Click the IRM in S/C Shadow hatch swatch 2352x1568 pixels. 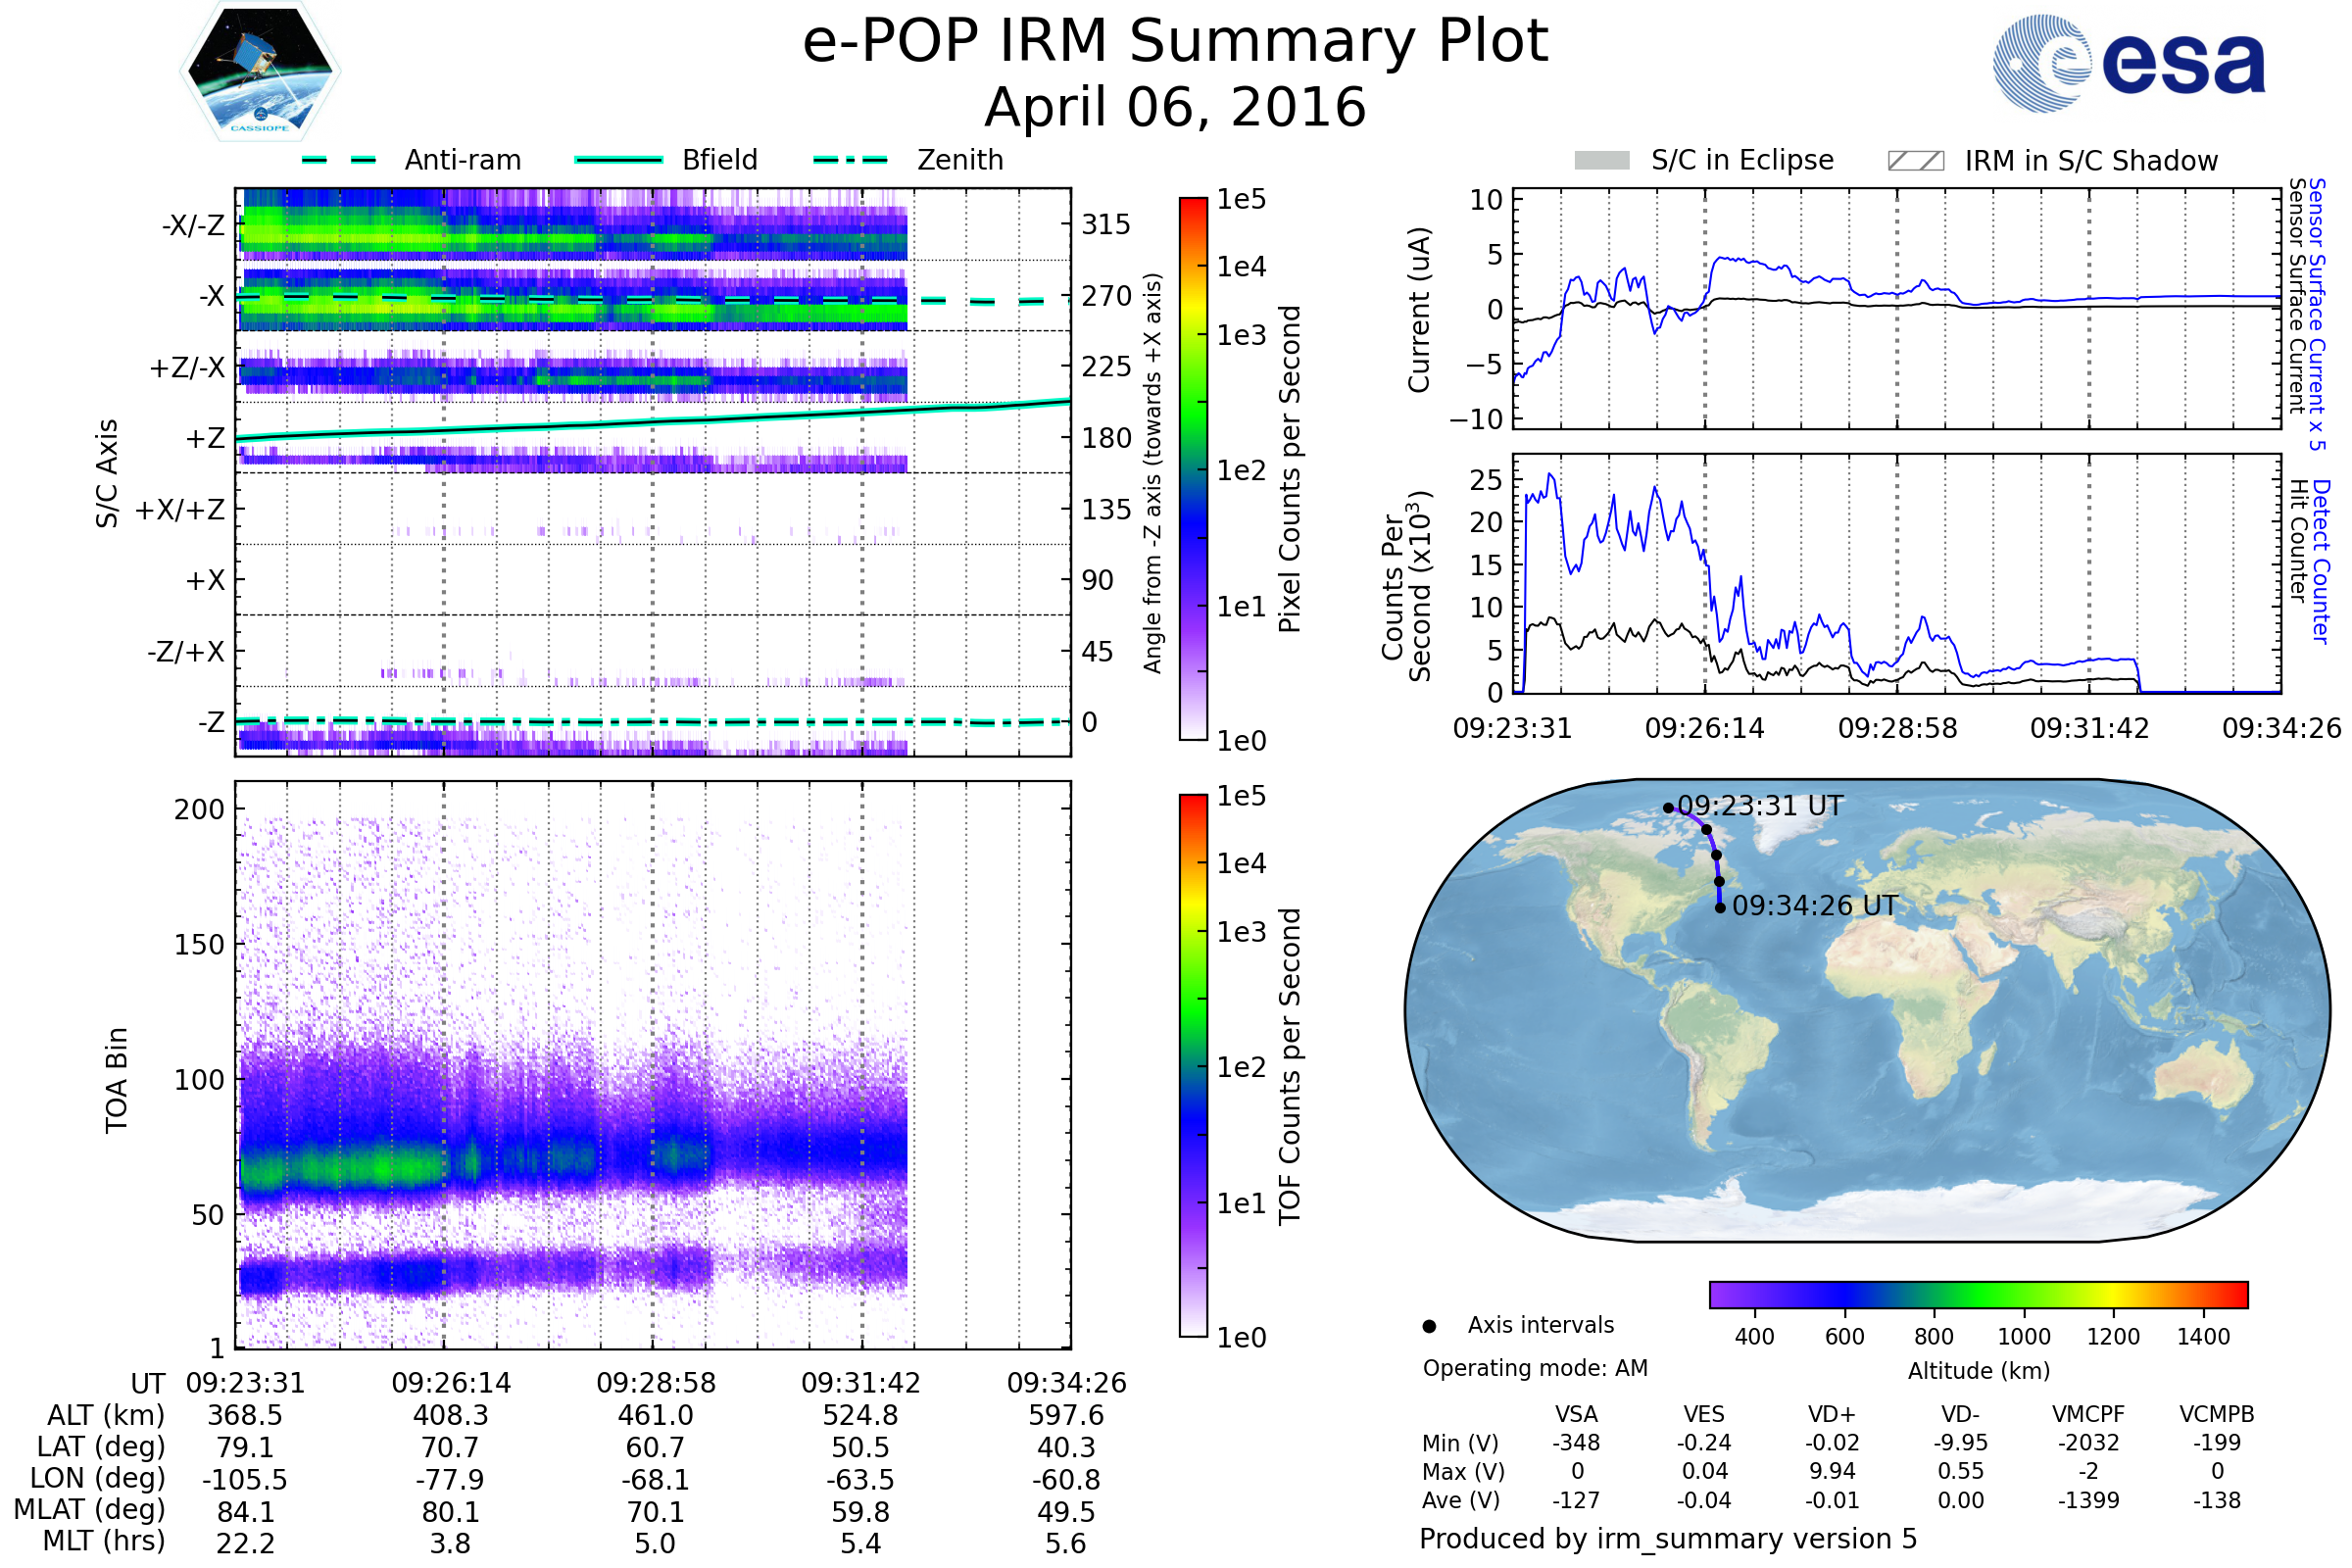tap(1915, 161)
